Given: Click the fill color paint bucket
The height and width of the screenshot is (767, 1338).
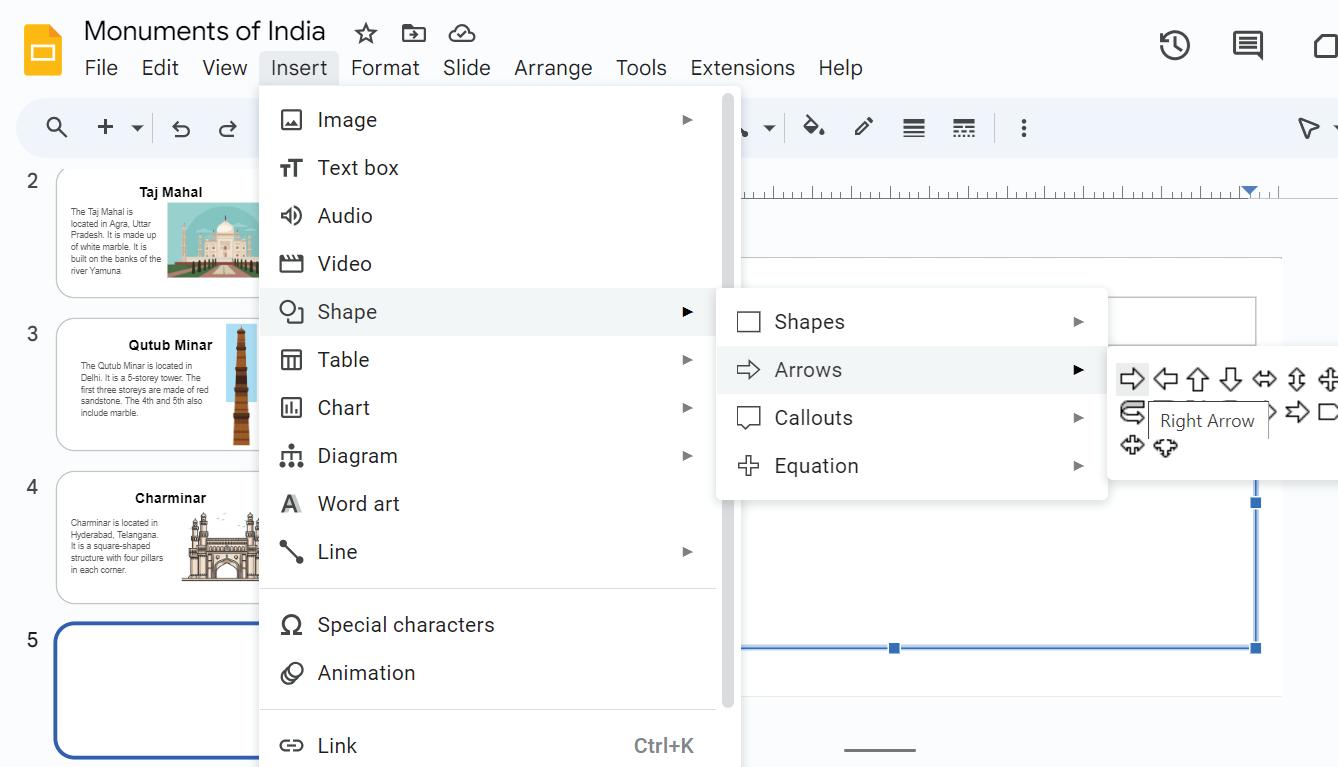Looking at the screenshot, I should click(814, 128).
